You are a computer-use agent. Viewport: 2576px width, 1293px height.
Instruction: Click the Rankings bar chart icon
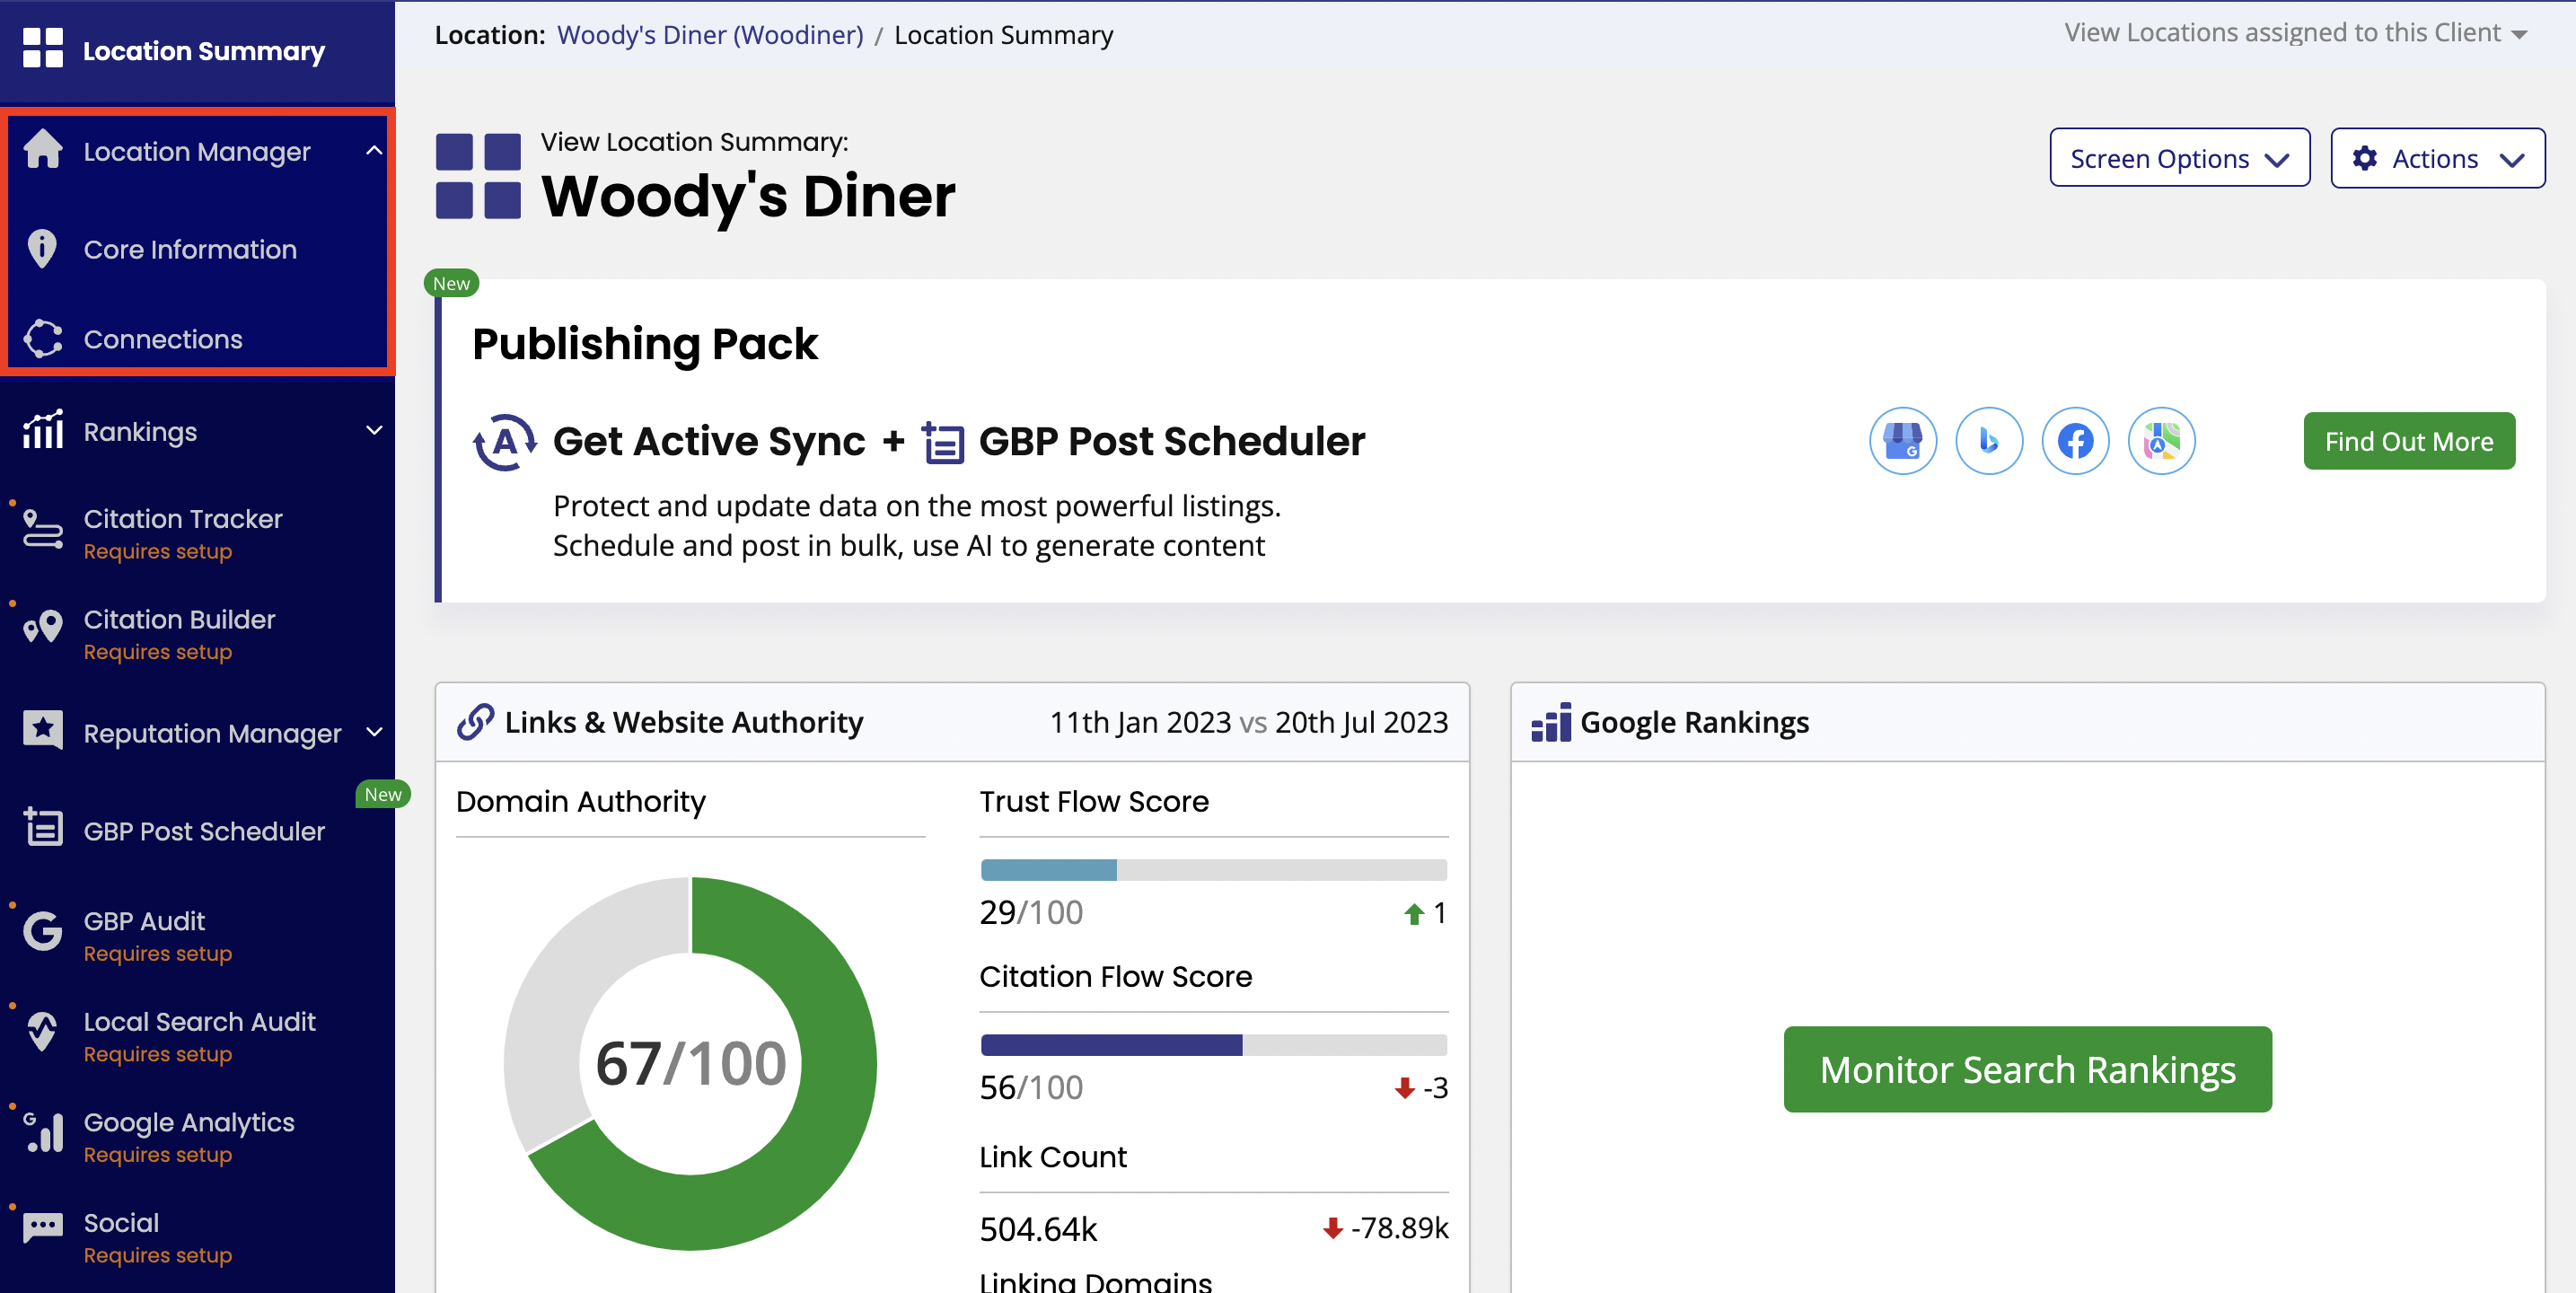[x=43, y=430]
